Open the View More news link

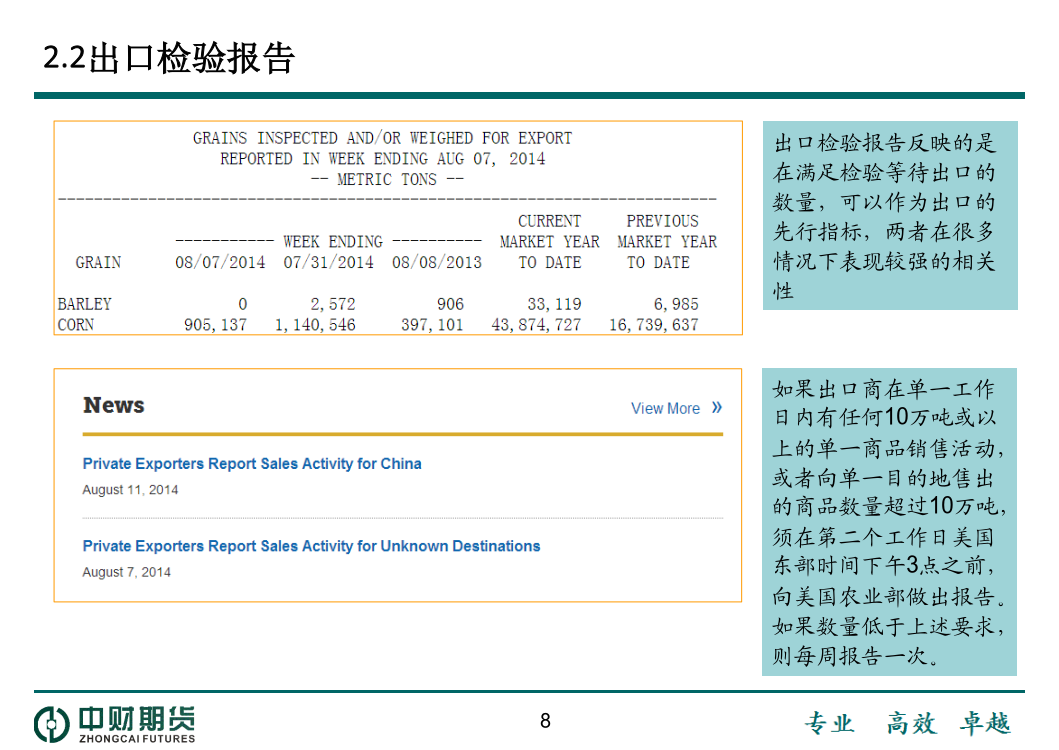tap(665, 409)
